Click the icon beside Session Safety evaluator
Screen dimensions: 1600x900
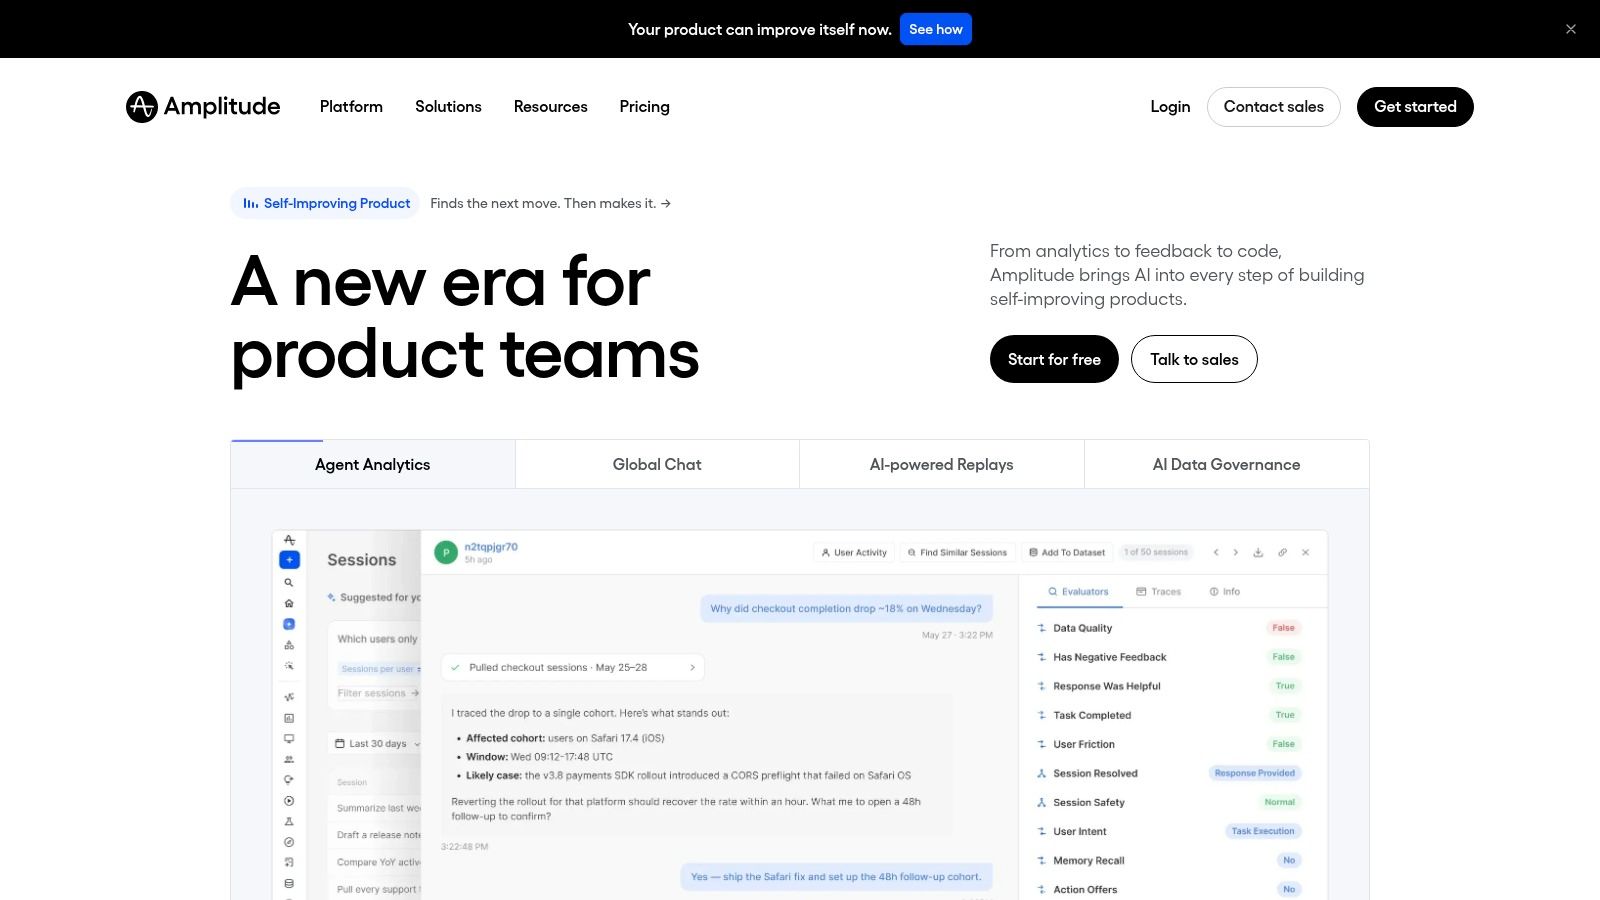click(x=1042, y=802)
